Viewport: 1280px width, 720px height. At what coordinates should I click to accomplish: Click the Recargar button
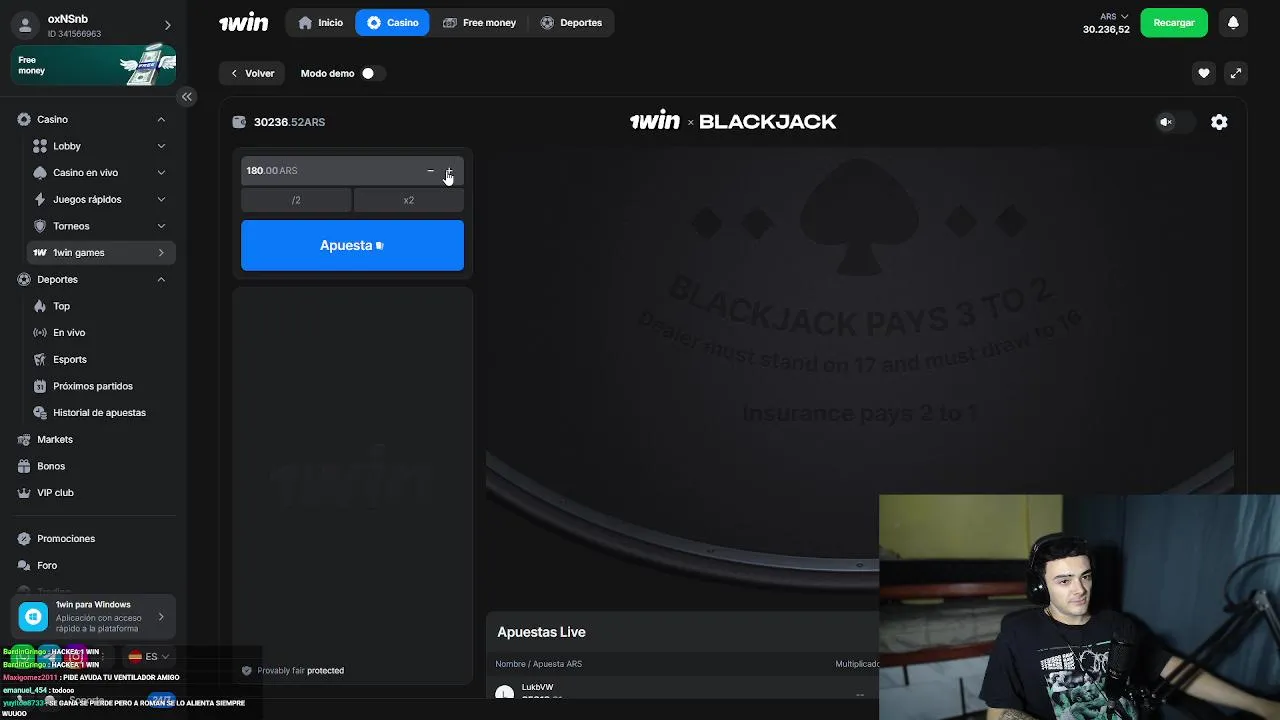coord(1174,22)
